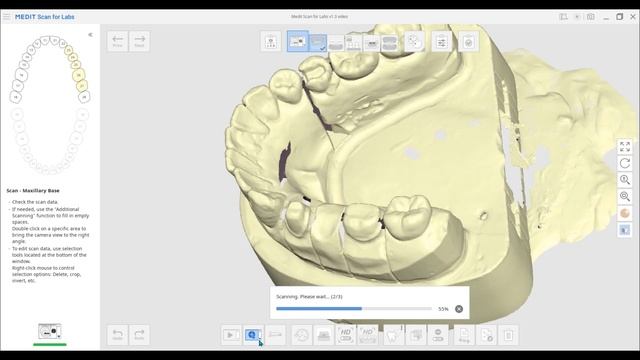Select tooth 28 in the chart
Viewport: 640px width, 360px height.
(84, 97)
